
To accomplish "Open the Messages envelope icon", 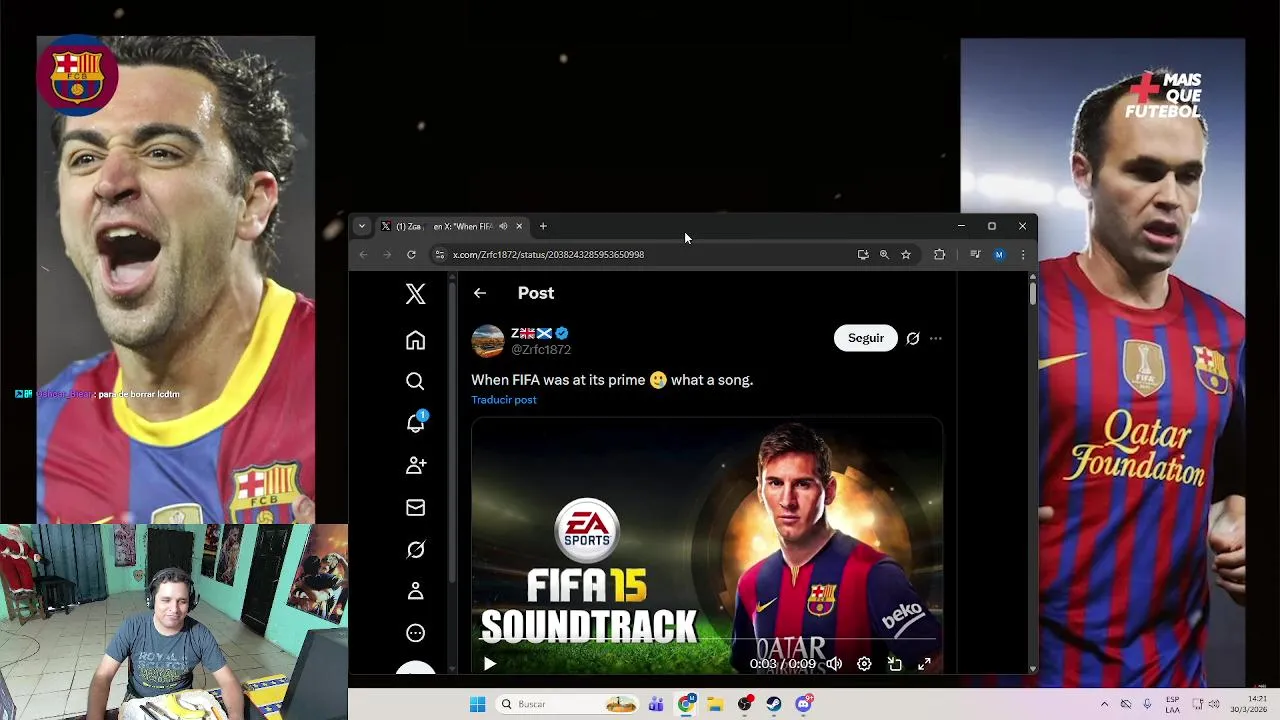I will click(x=415, y=507).
